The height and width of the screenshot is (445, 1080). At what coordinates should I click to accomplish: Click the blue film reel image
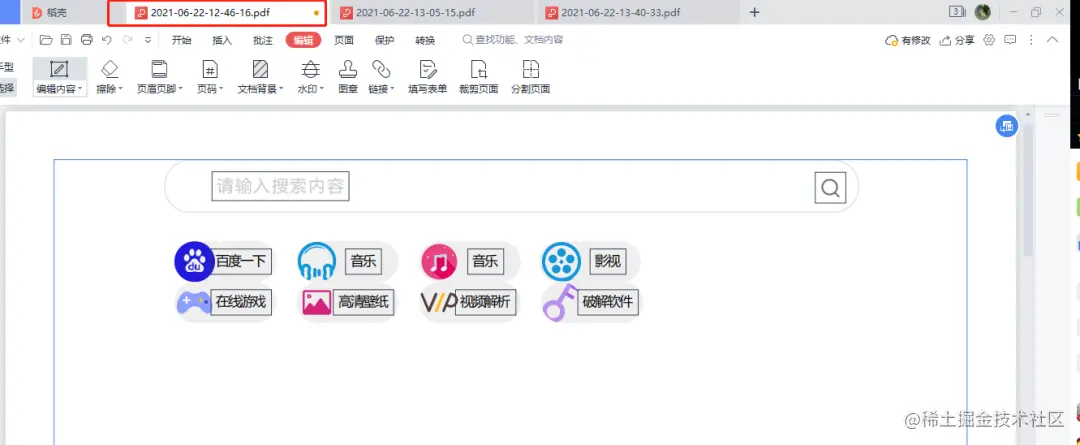click(x=561, y=262)
